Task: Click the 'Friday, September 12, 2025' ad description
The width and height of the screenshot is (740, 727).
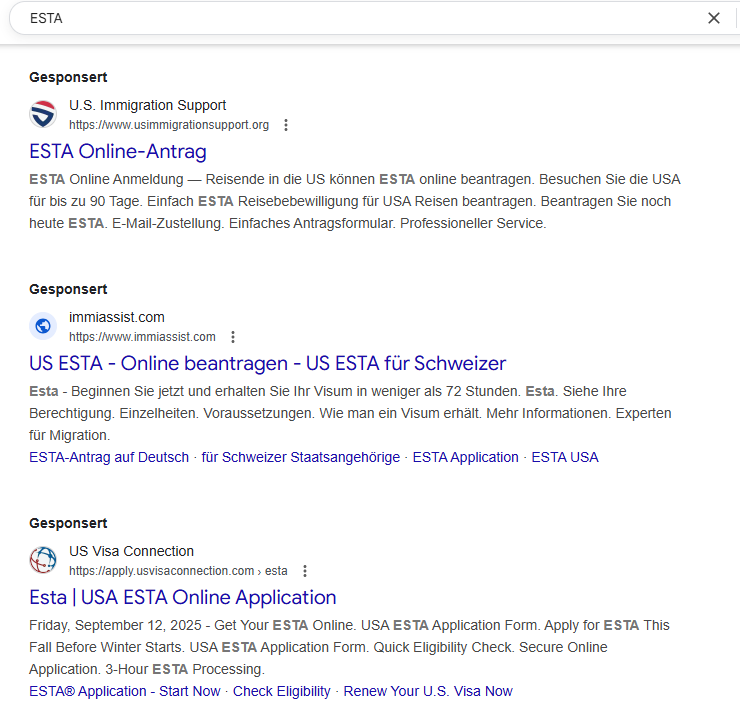Action: (349, 647)
